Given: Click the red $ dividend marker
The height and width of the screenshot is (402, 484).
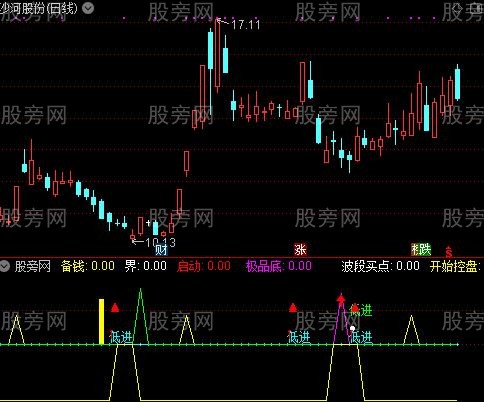Looking at the screenshot, I should pos(449,252).
